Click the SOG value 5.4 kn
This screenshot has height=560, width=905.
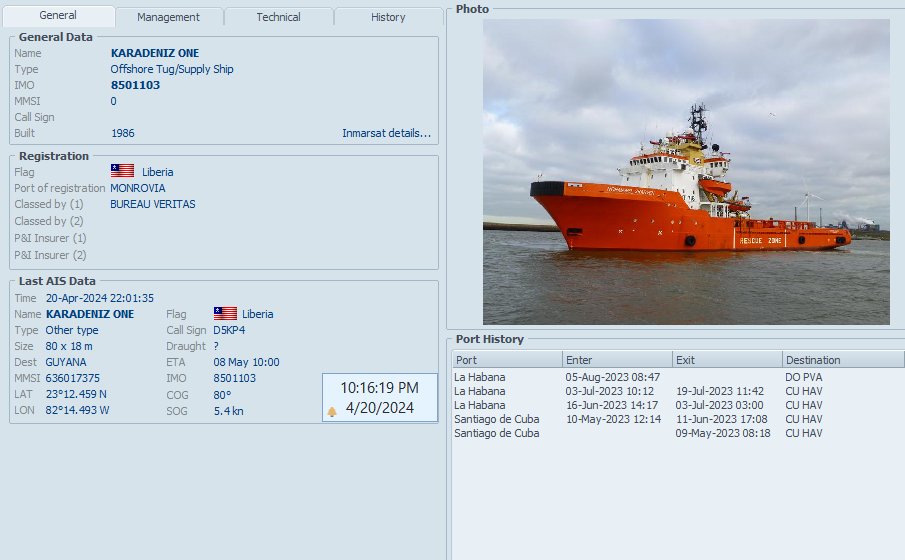coord(229,412)
